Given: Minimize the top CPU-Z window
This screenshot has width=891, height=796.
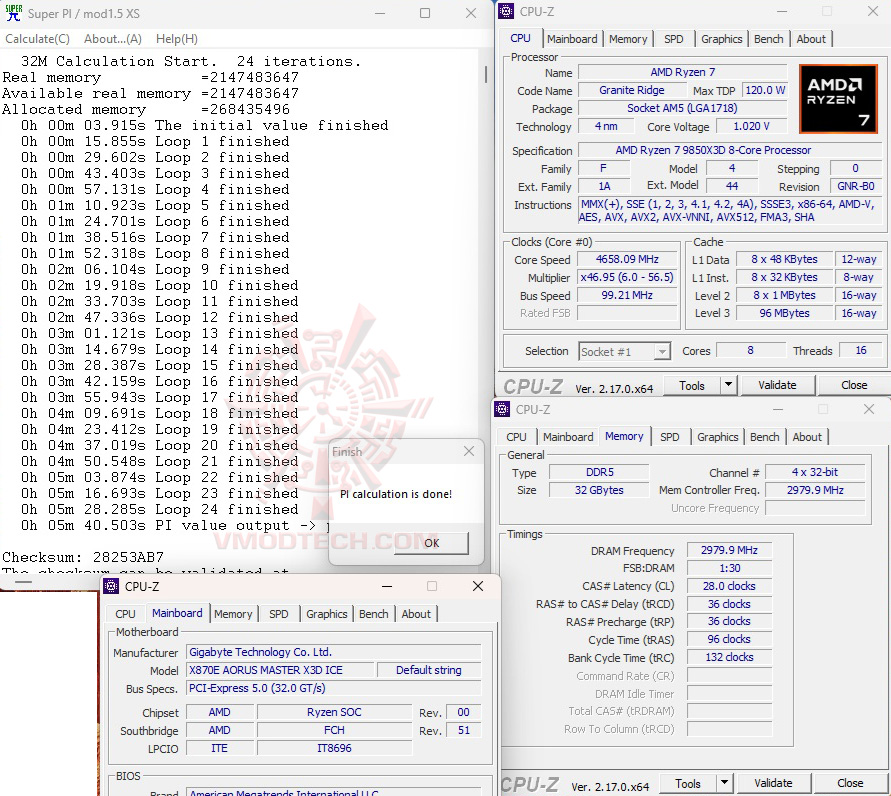Looking at the screenshot, I should click(782, 11).
